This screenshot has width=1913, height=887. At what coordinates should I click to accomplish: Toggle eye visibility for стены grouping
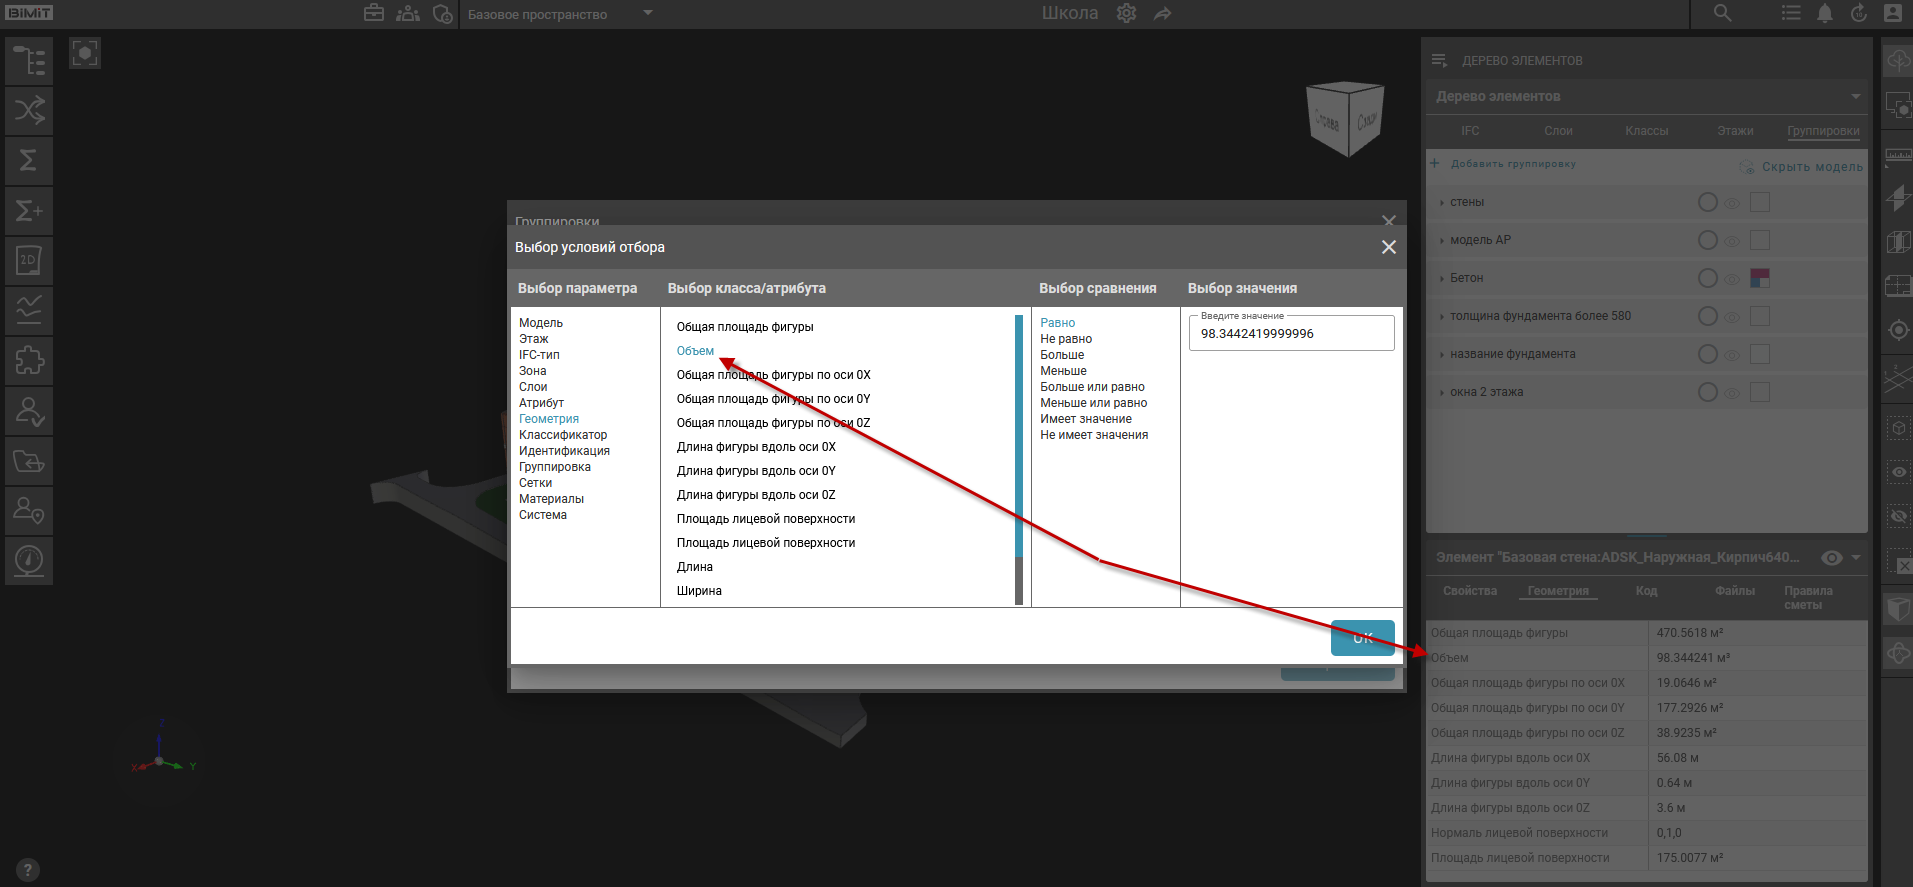coord(1732,203)
